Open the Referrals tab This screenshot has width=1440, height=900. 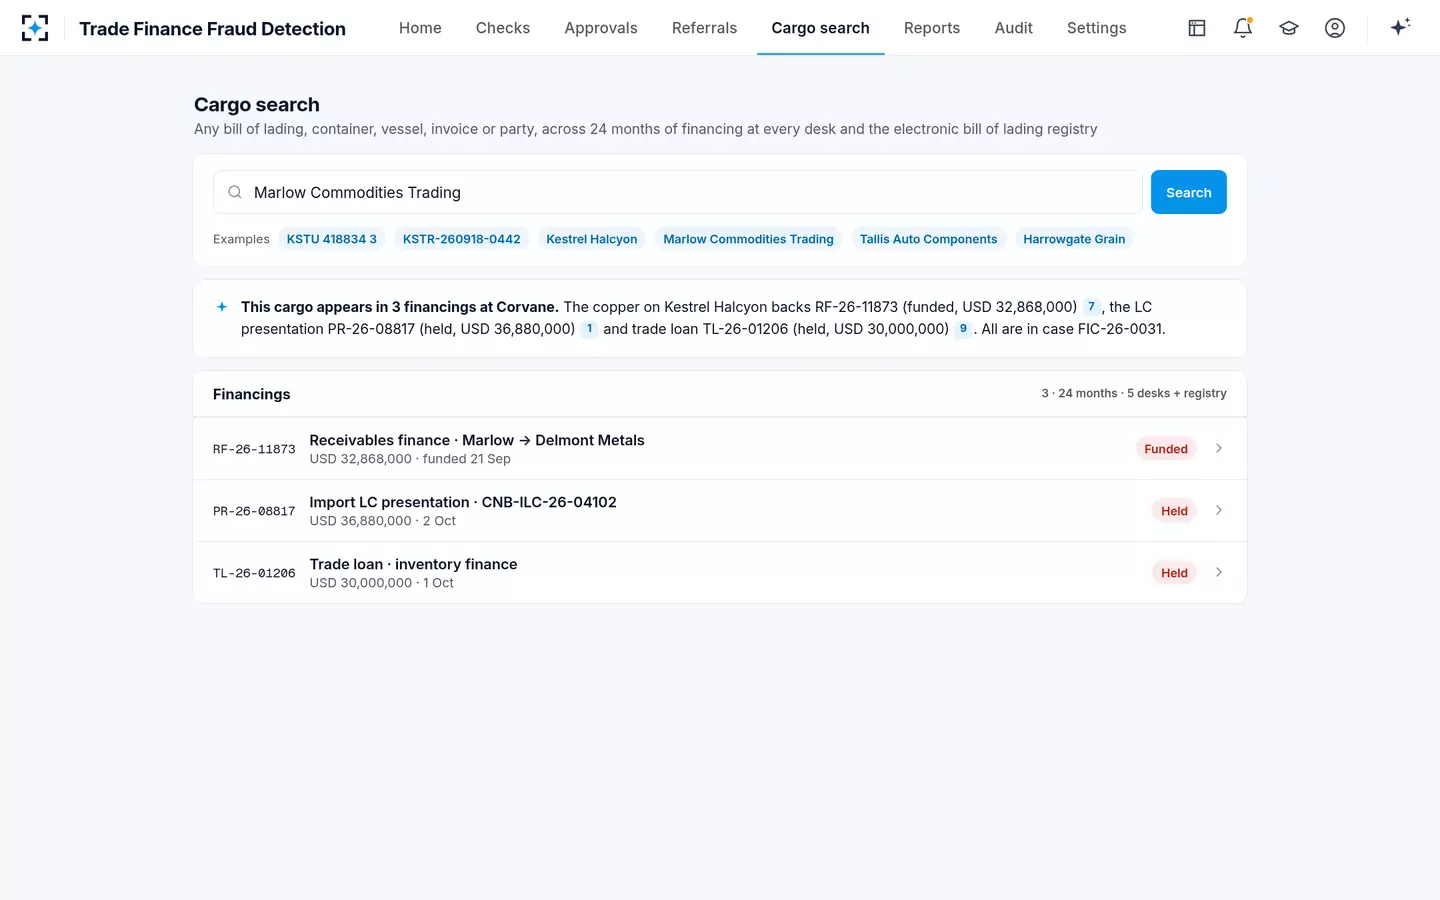coord(704,28)
